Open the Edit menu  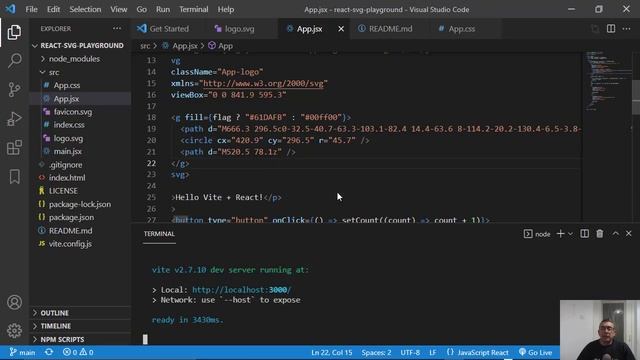53,9
